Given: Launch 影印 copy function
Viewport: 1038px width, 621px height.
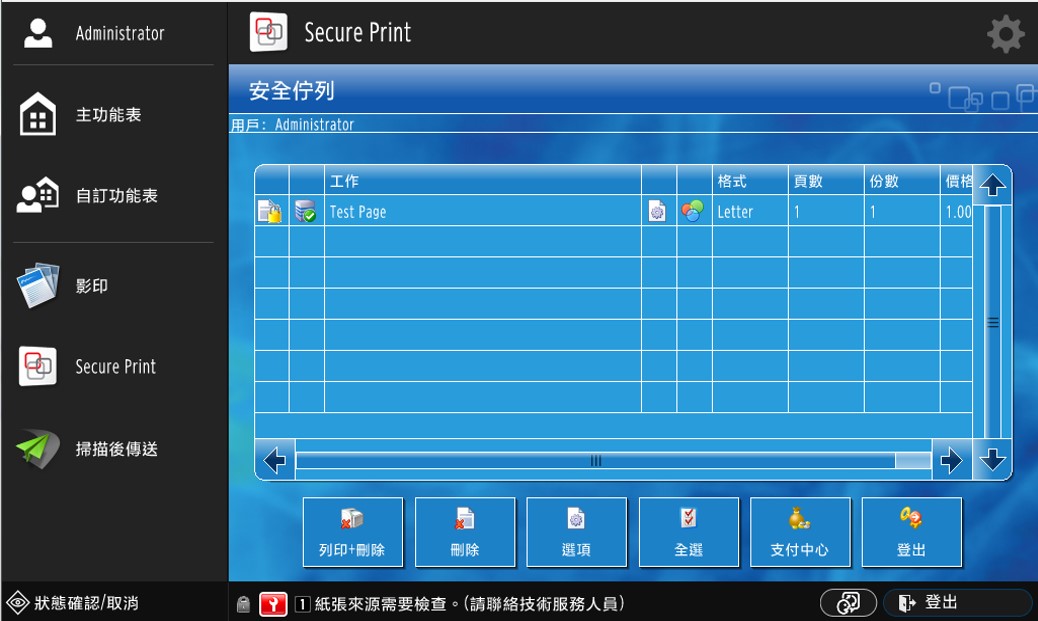Looking at the screenshot, I should tap(92, 286).
